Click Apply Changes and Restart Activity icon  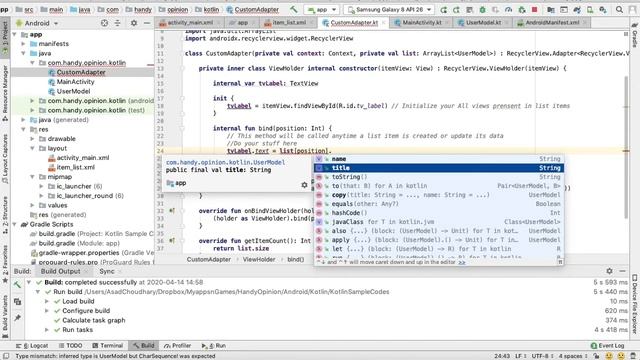[456, 9]
